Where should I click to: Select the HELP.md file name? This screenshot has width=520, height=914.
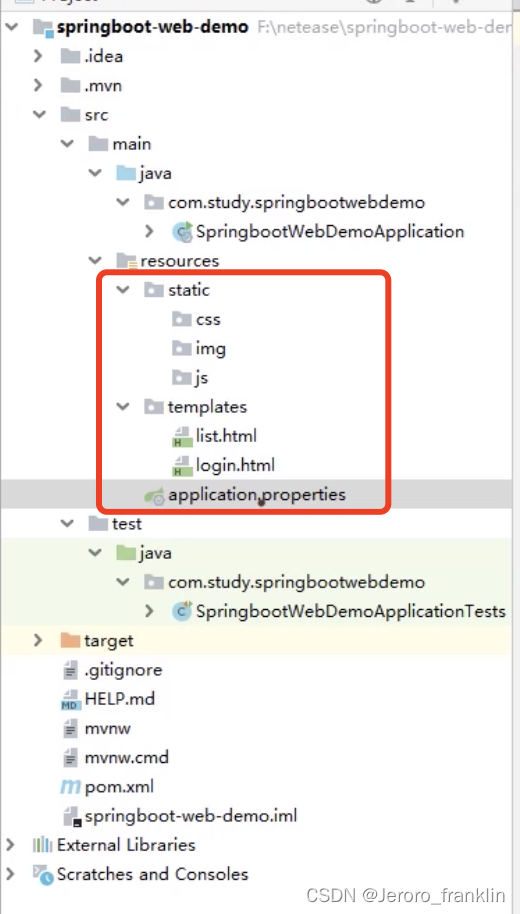(120, 699)
